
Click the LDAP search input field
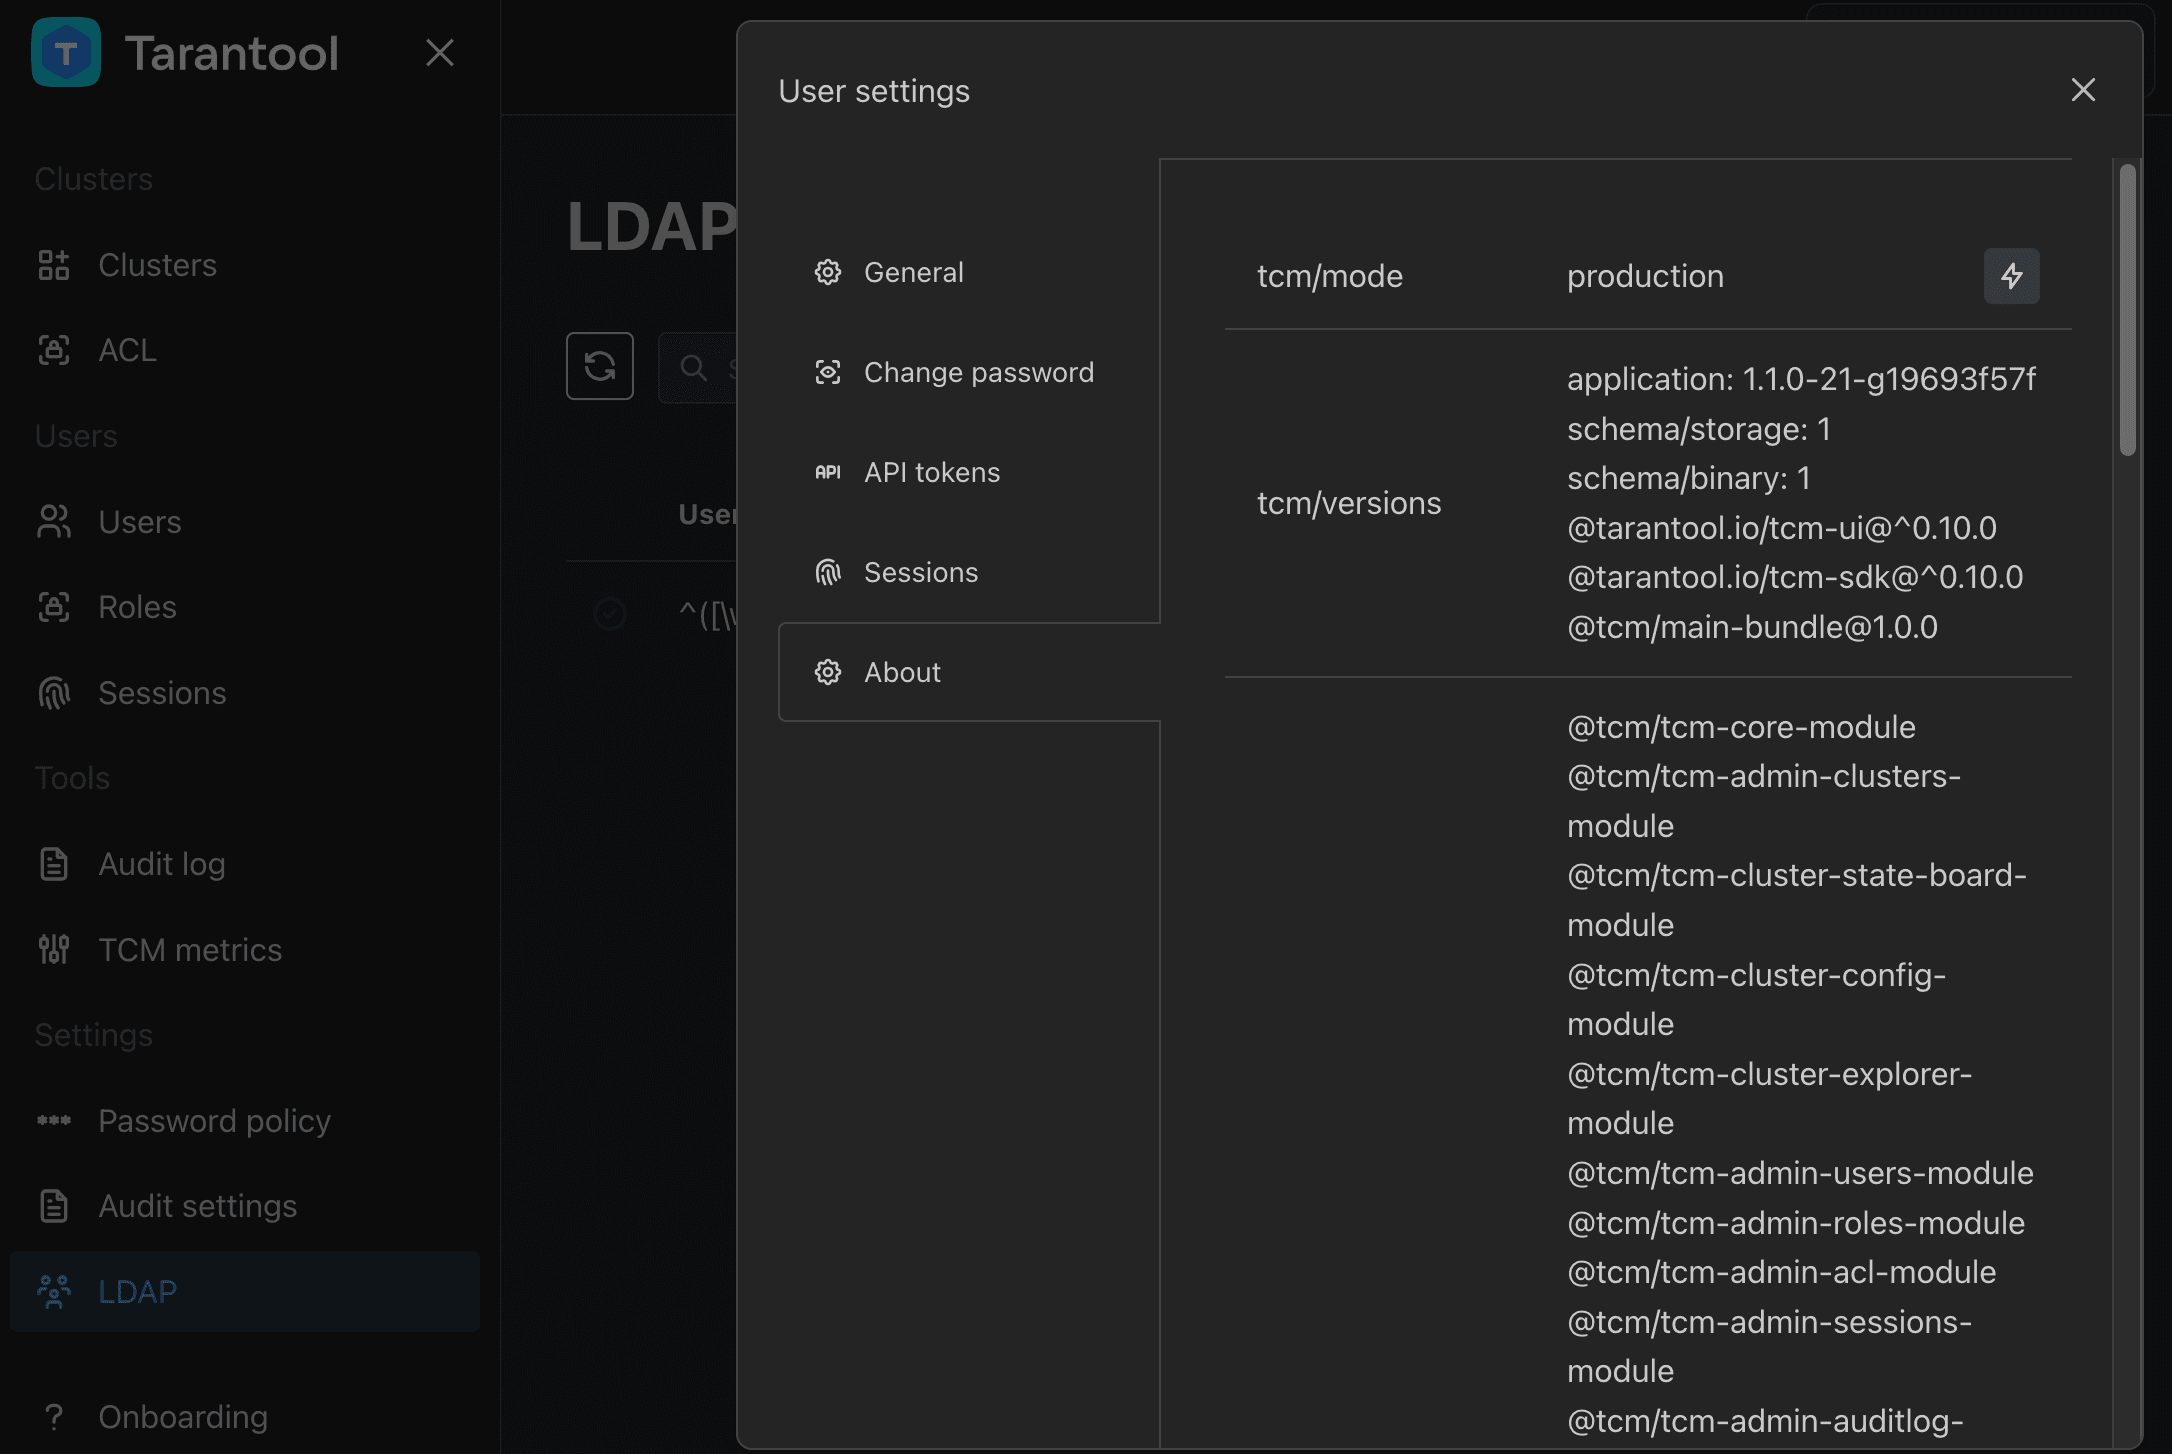point(698,367)
